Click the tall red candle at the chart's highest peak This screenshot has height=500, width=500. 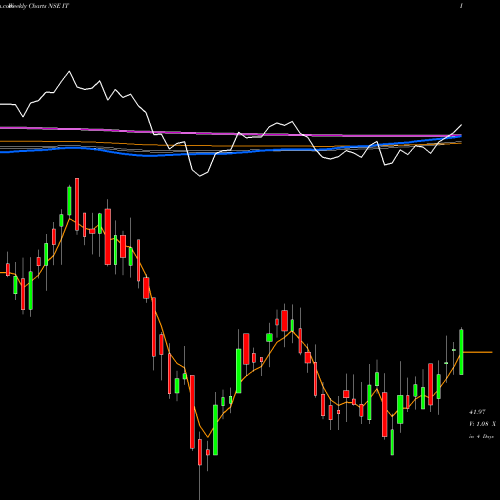pos(77,205)
